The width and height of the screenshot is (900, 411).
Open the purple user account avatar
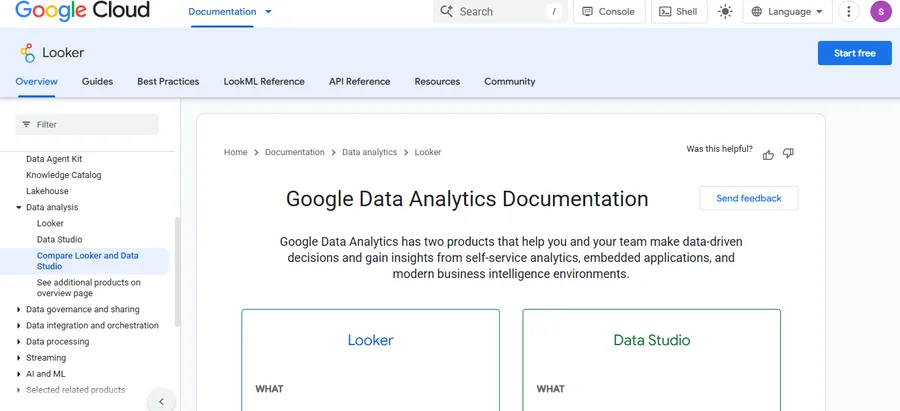(x=881, y=11)
